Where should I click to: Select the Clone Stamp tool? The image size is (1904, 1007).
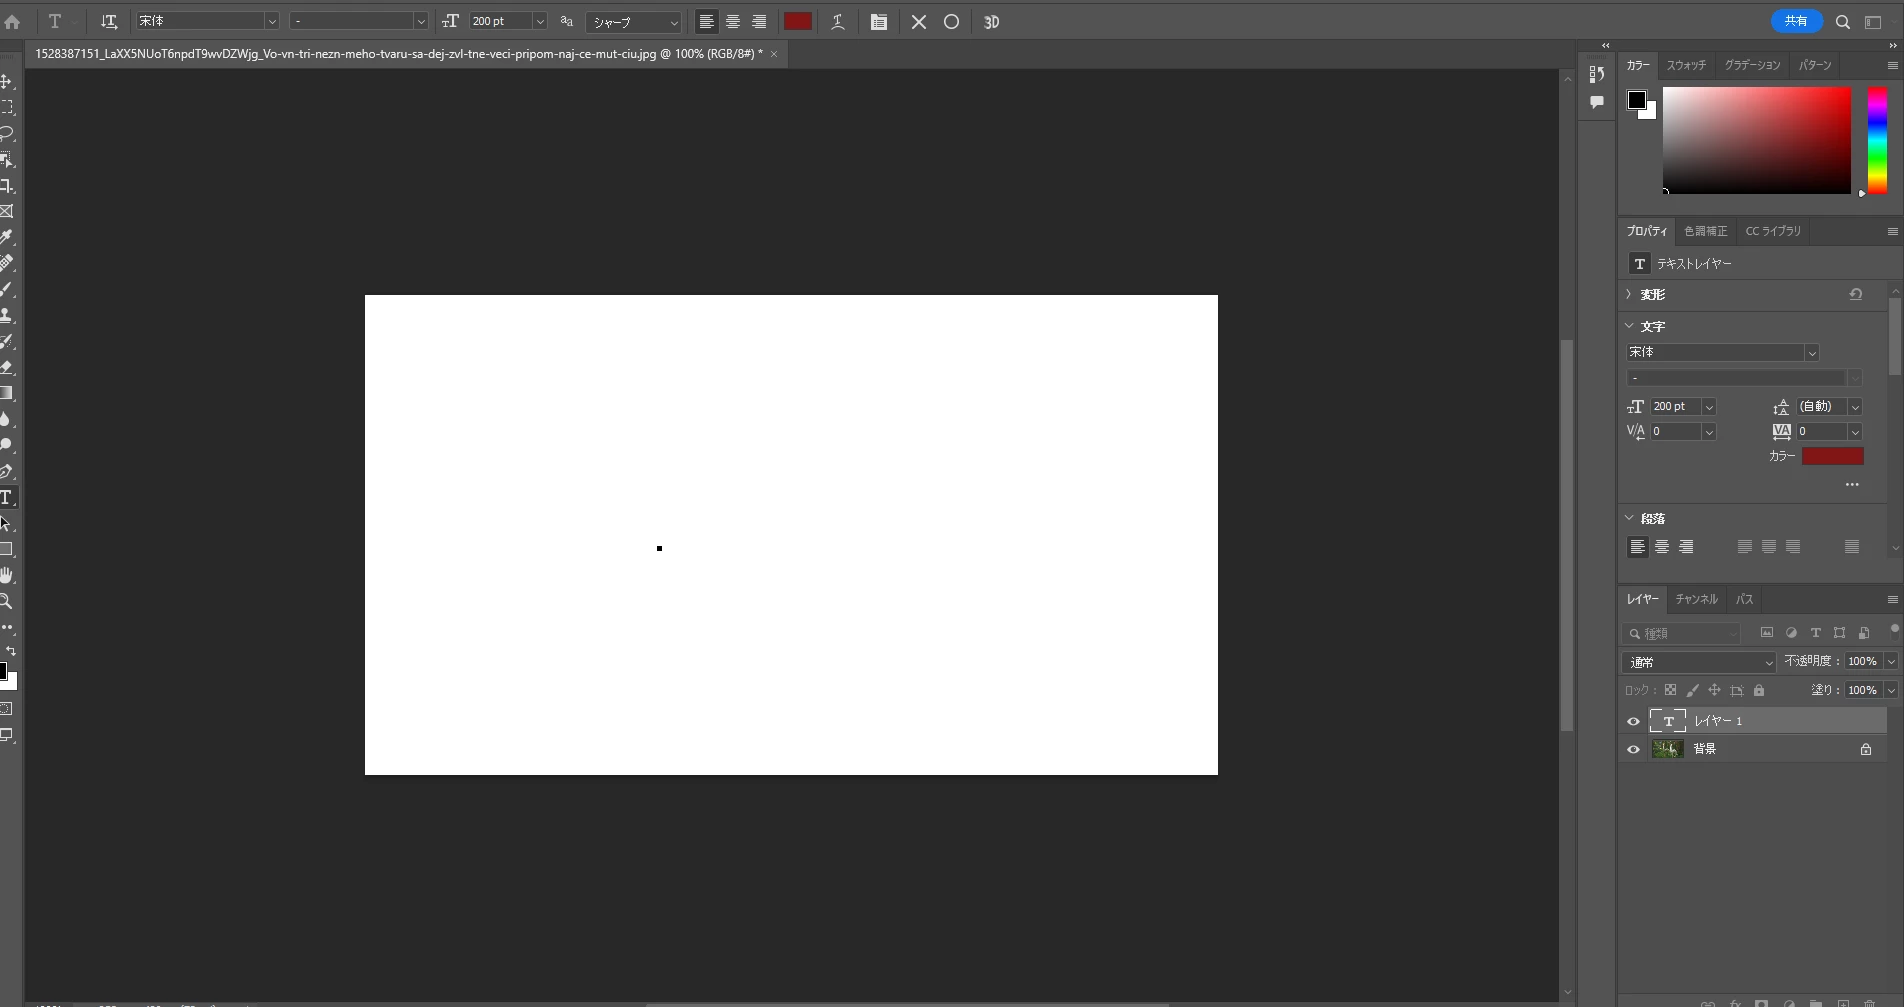click(x=7, y=315)
